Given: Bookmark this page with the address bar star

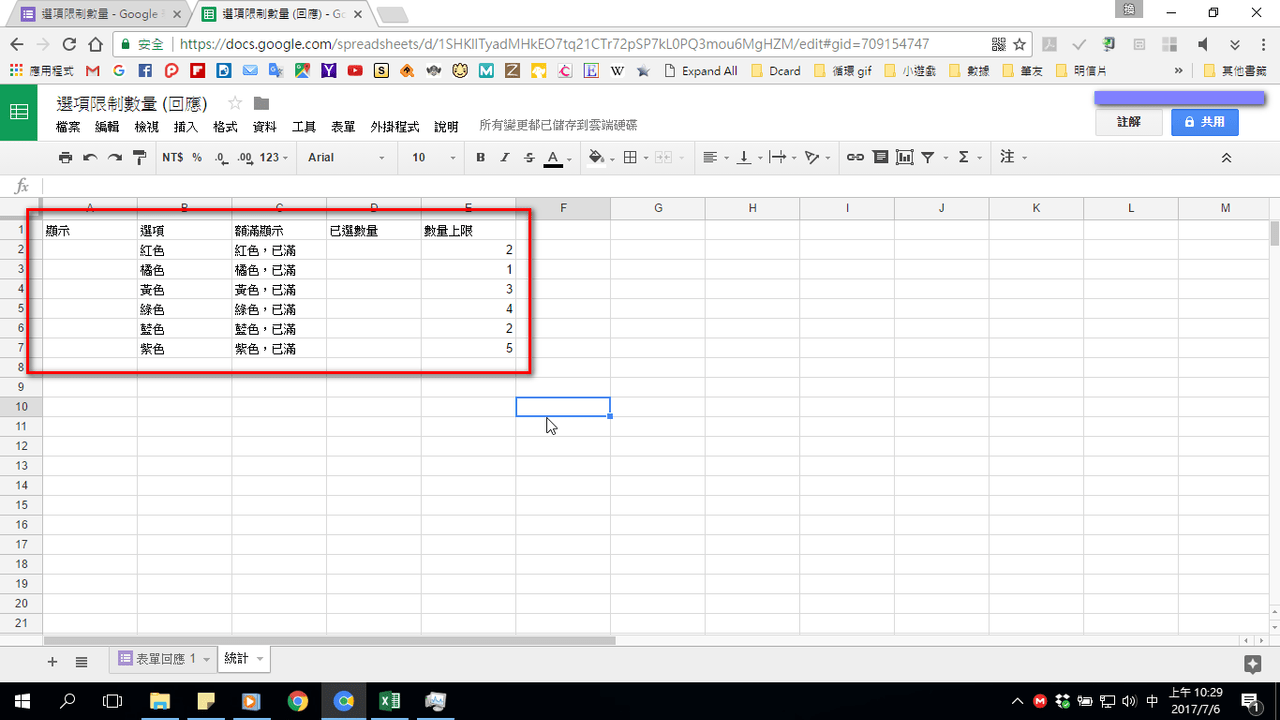Looking at the screenshot, I should coord(1019,44).
